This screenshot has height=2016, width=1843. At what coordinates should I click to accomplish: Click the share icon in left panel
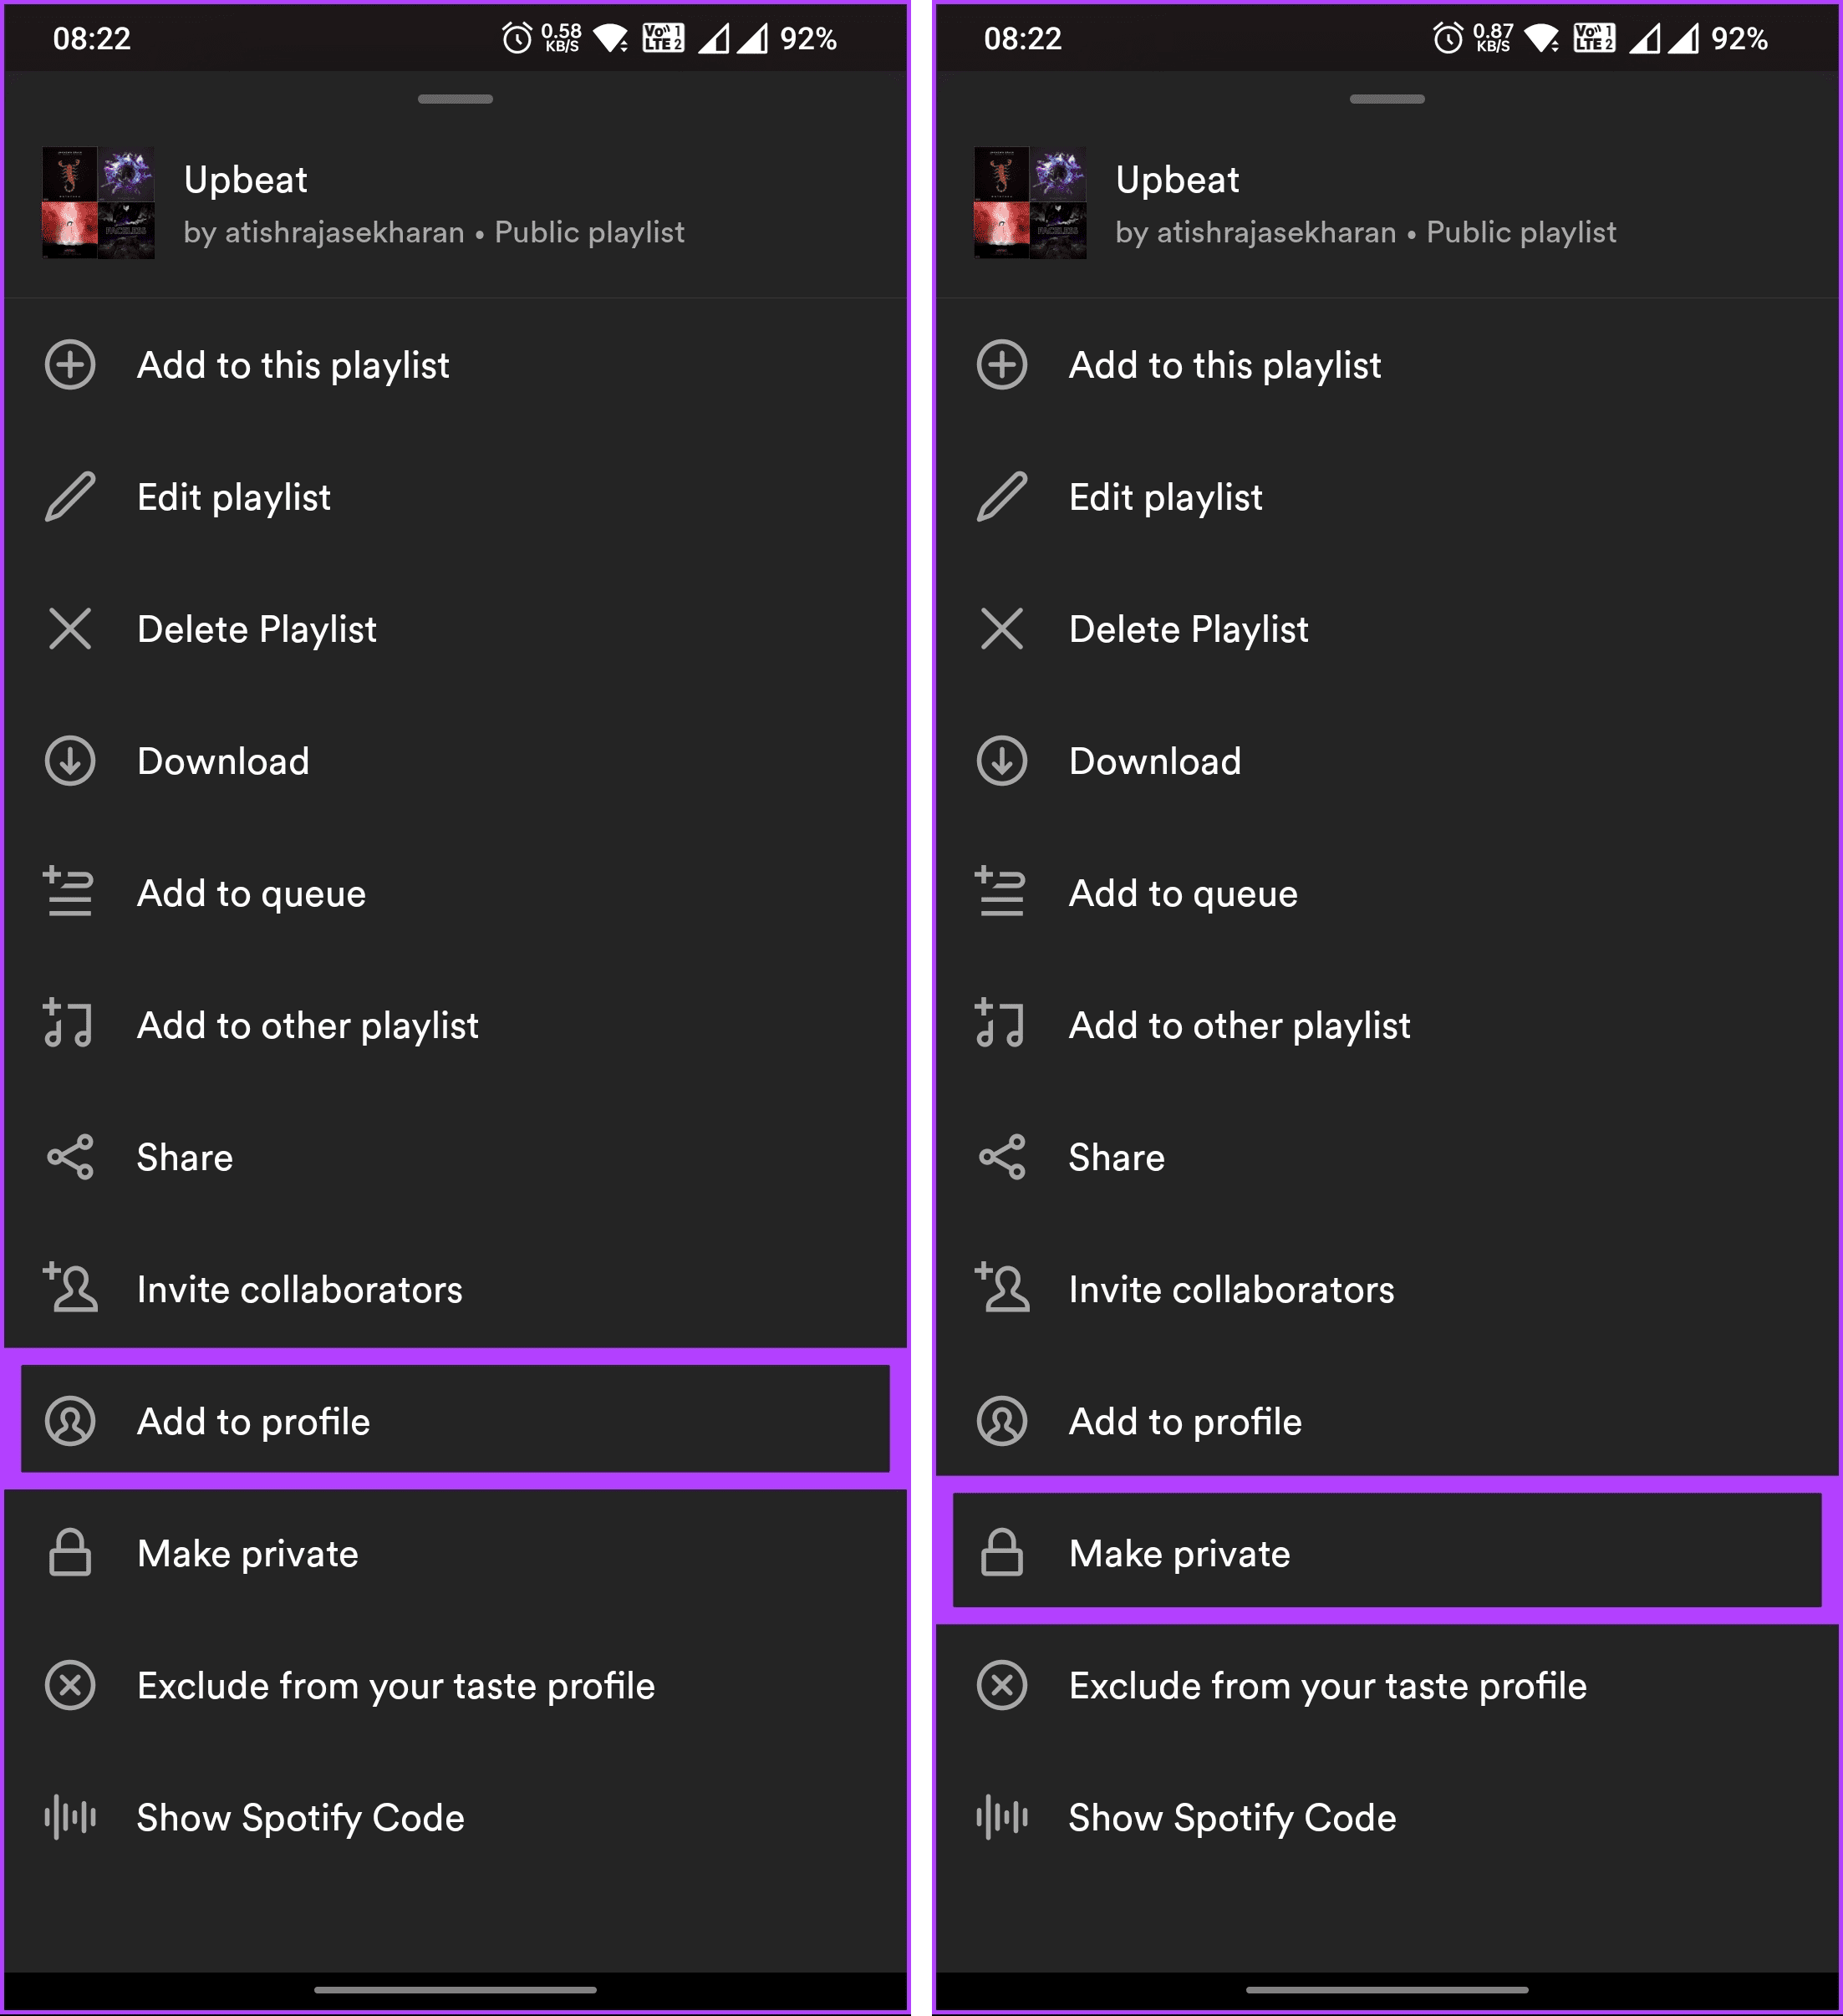coord(70,1157)
